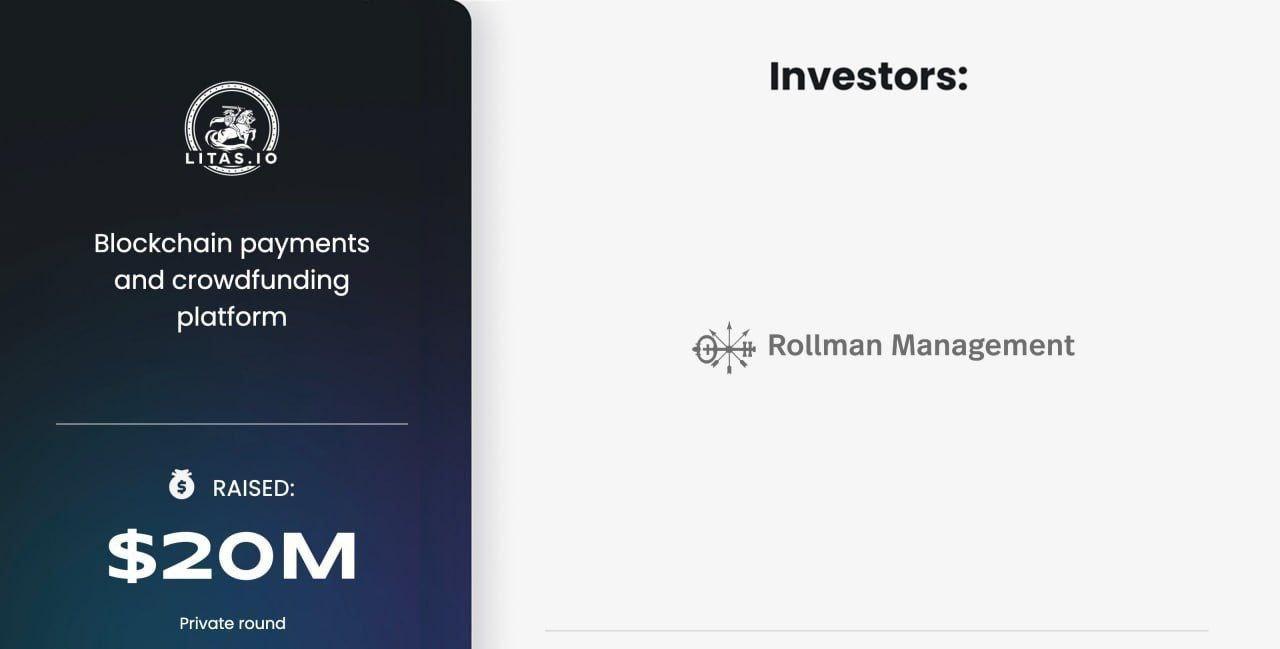The height and width of the screenshot is (649, 1280).
Task: Click the word Rollman in investor name
Action: click(x=824, y=346)
